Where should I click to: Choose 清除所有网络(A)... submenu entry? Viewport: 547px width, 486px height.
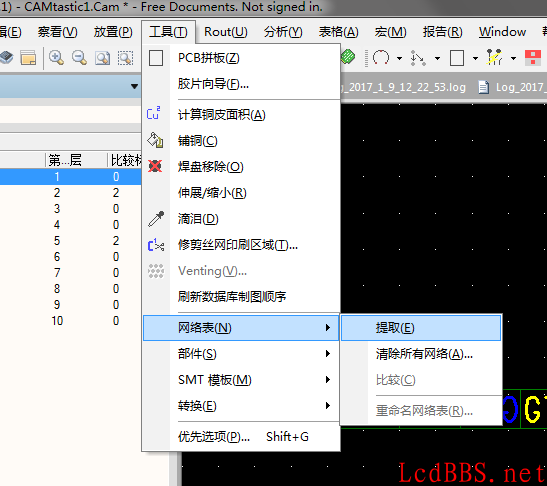point(421,354)
